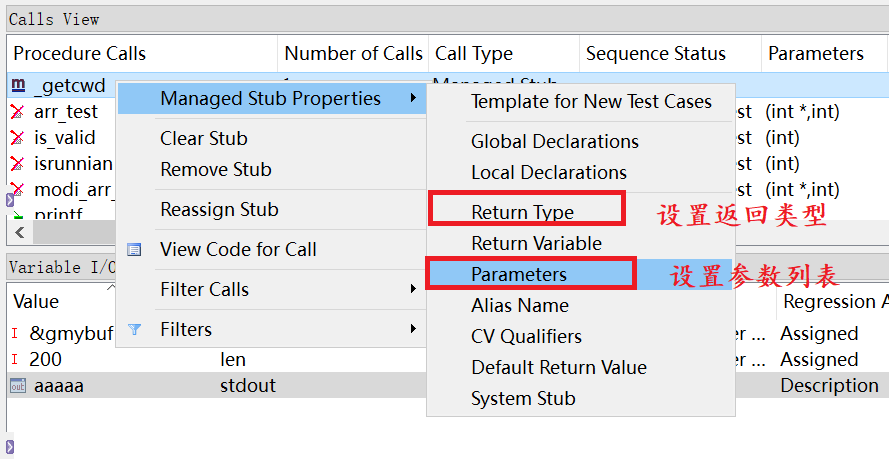Expand the Managed Stub Properties submenu arrow
Image resolution: width=889 pixels, height=459 pixels.
(413, 99)
